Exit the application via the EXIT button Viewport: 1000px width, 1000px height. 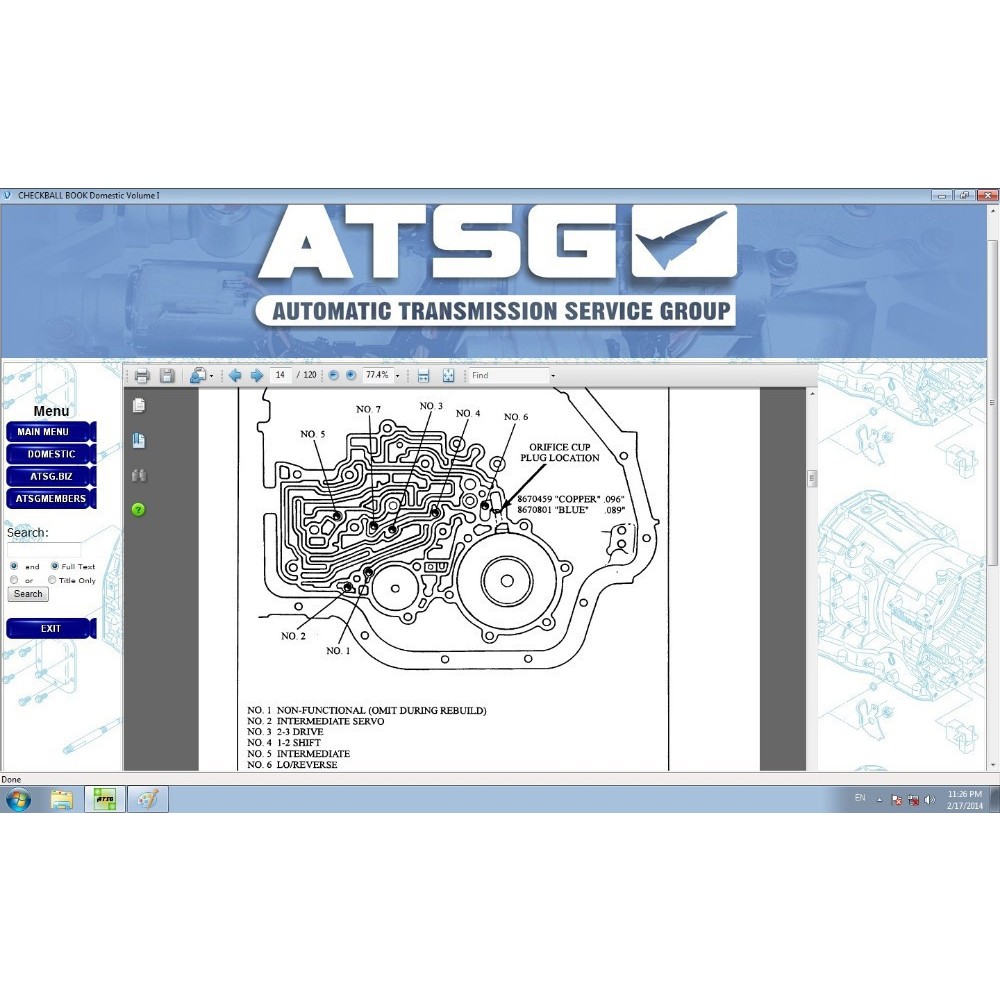pyautogui.click(x=48, y=628)
